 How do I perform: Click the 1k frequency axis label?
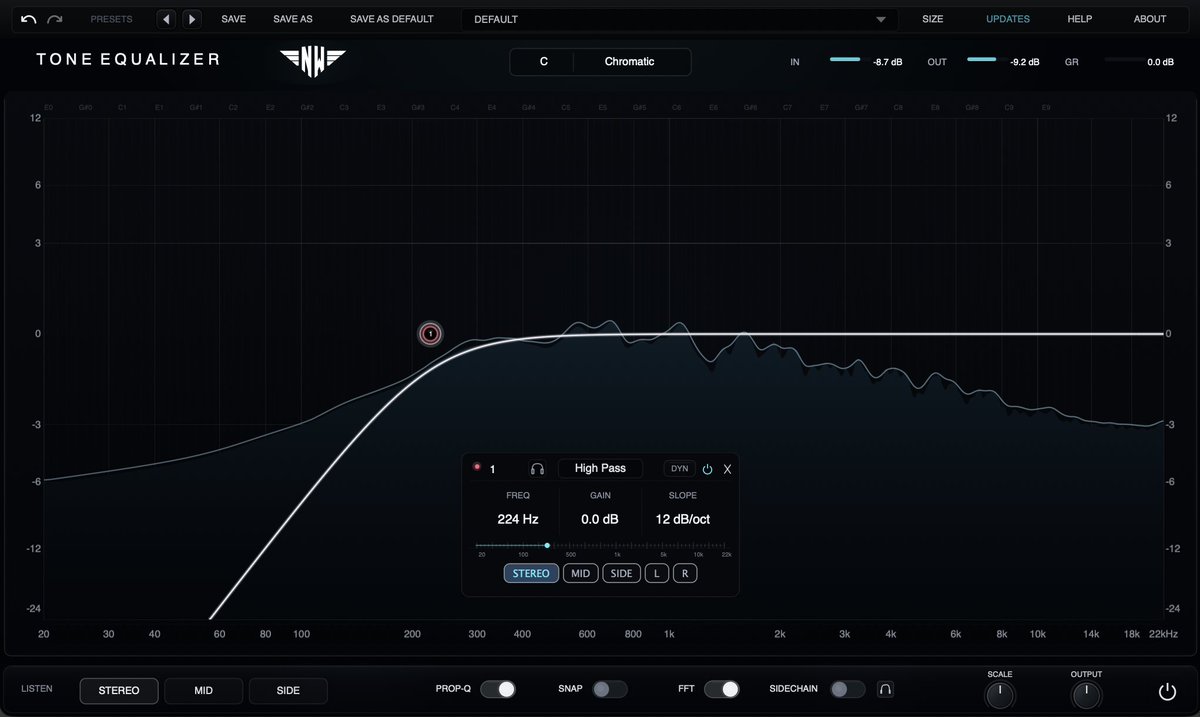point(669,634)
